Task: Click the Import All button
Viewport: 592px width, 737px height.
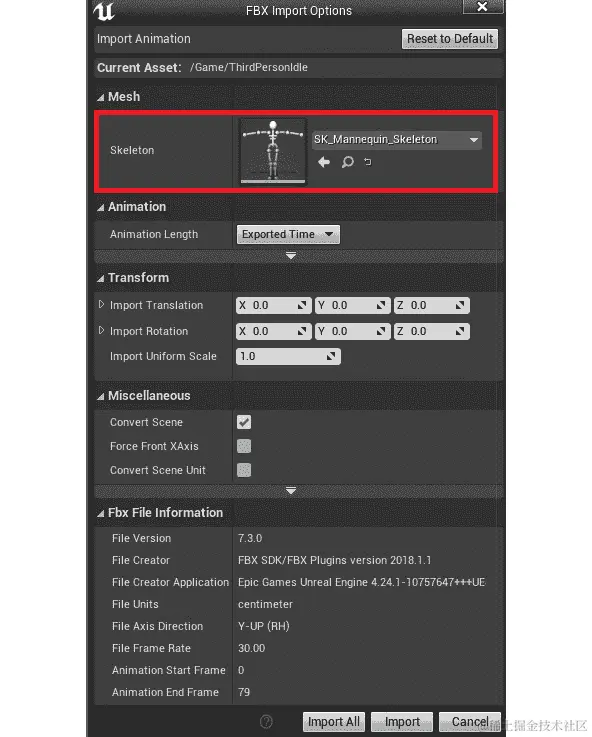Action: (x=334, y=721)
